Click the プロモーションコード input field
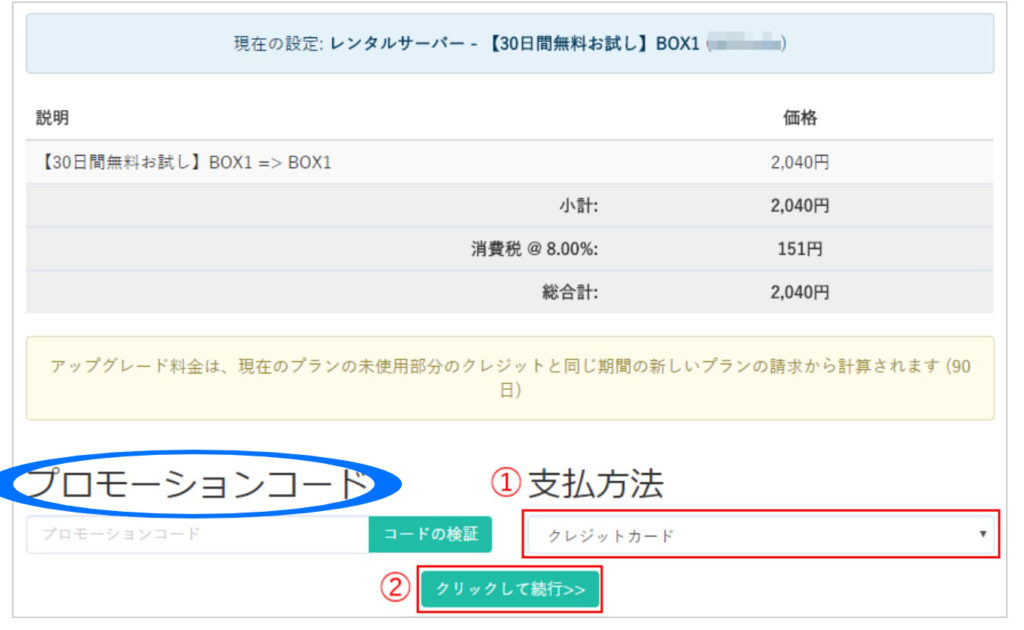The width and height of the screenshot is (1024, 630). [197, 534]
